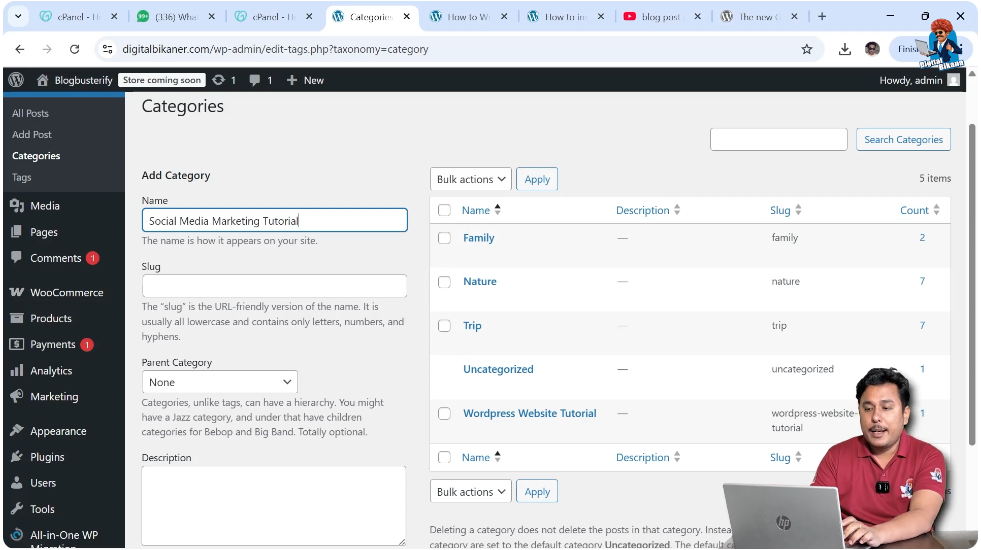Switch to the WhatsApp browser tab
The height and width of the screenshot is (550, 981).
175,17
